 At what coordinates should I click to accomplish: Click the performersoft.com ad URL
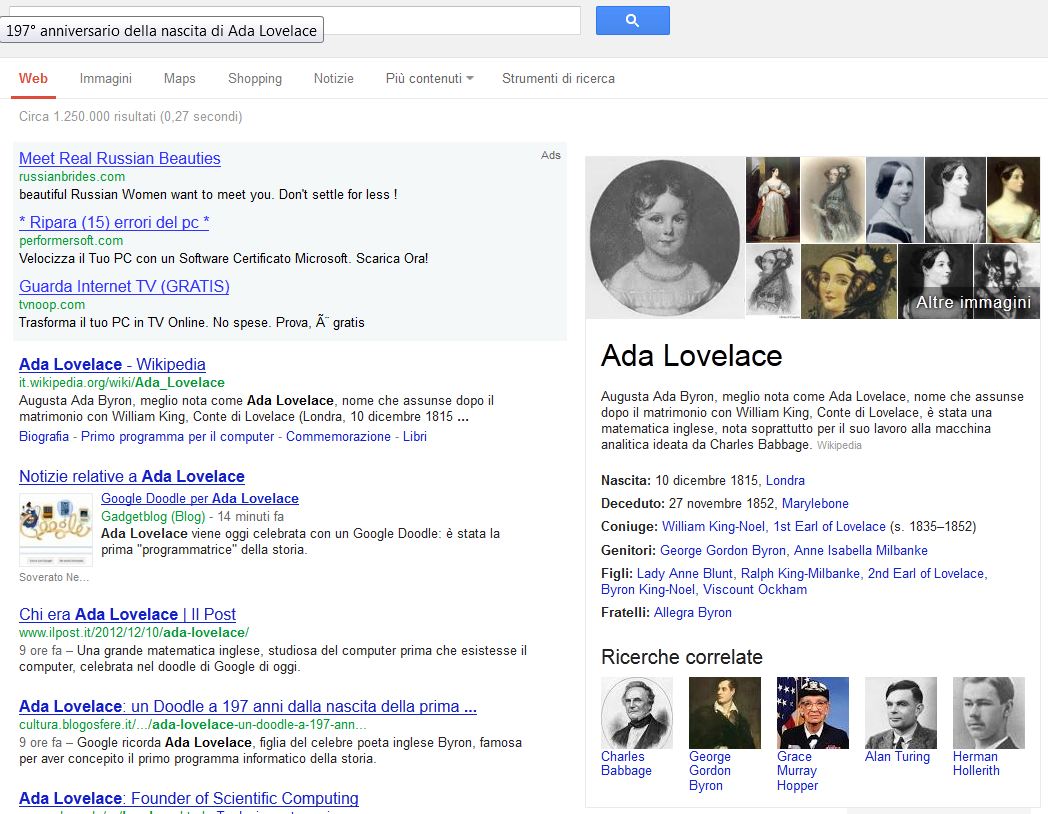[x=71, y=241]
